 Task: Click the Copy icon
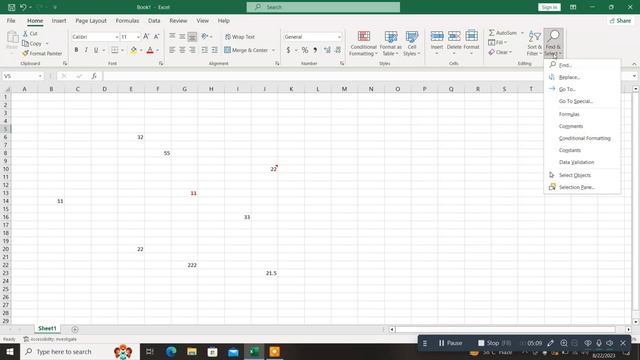pyautogui.click(x=25, y=43)
